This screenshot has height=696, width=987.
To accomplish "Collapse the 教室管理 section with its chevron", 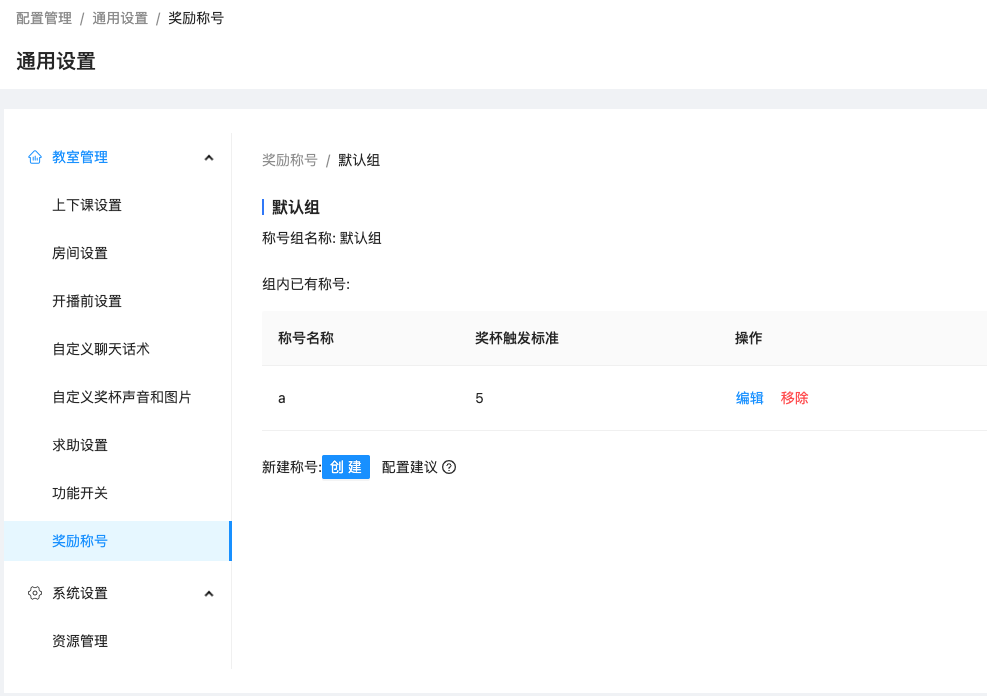I will [208, 157].
